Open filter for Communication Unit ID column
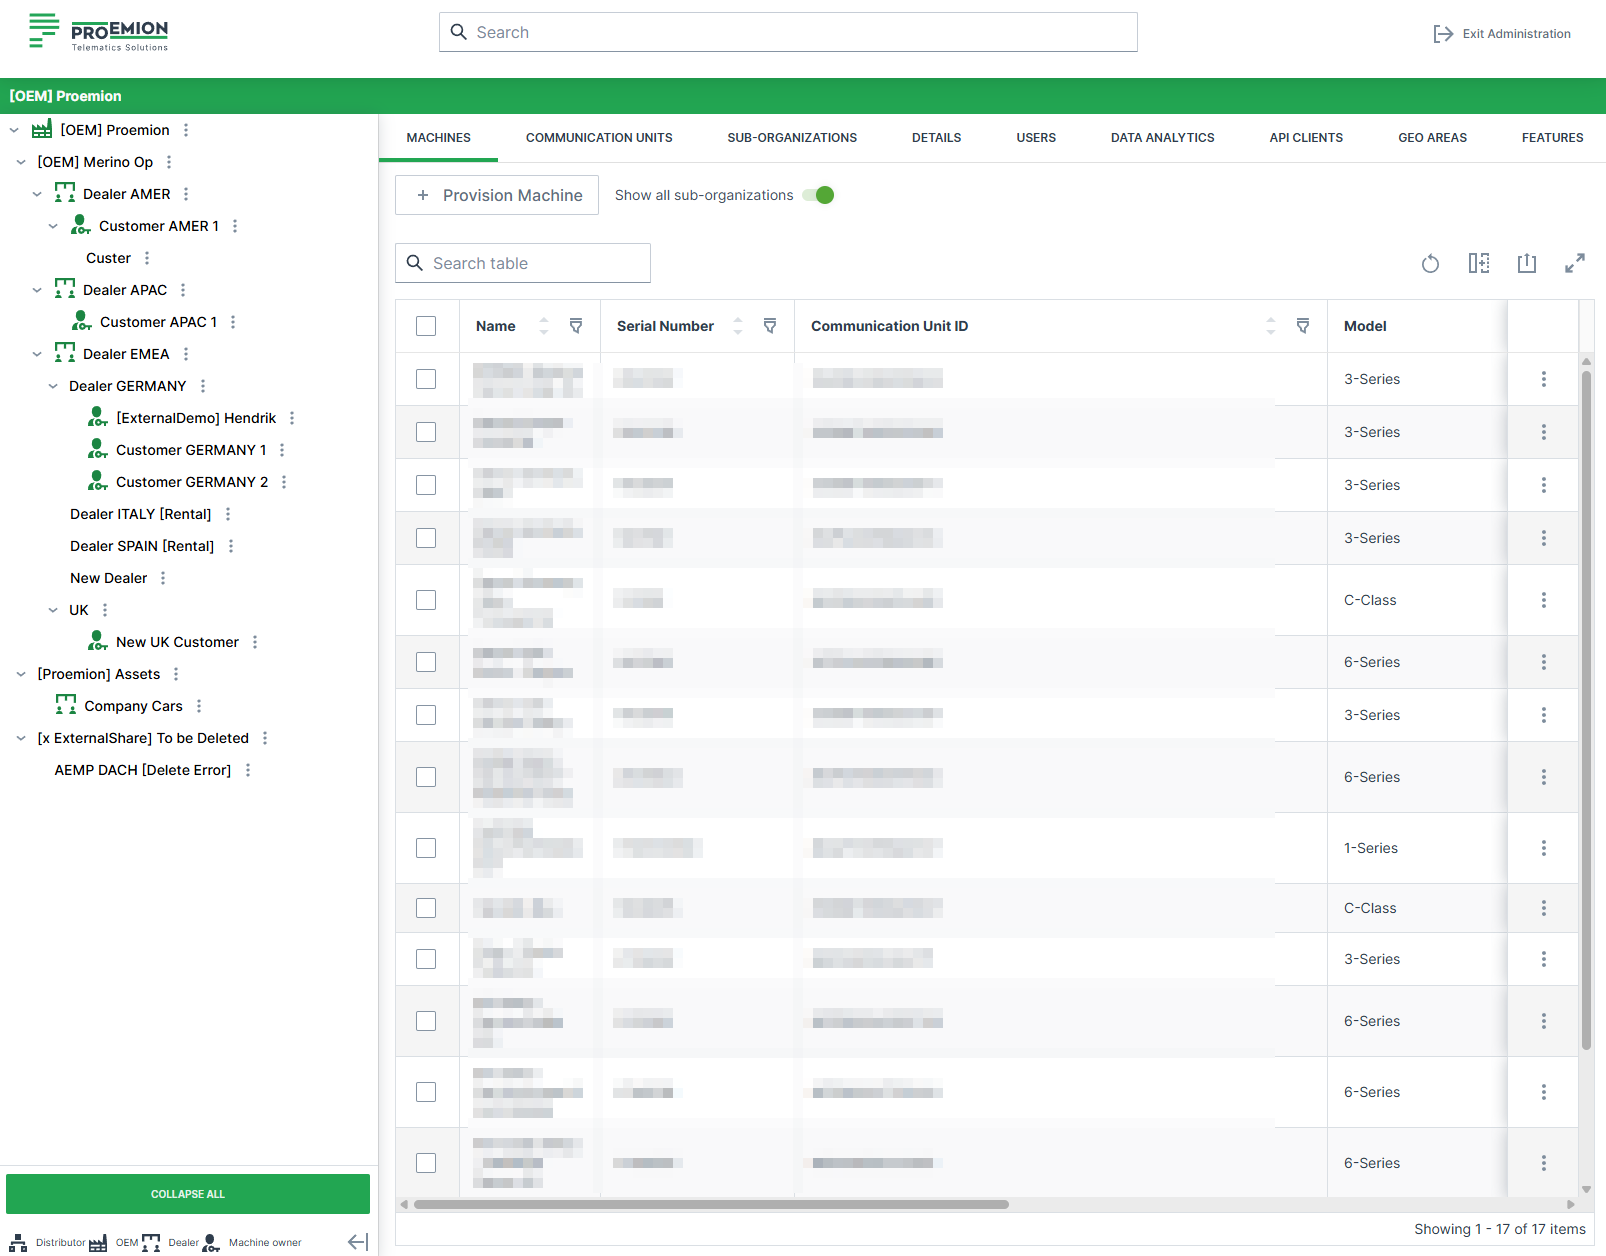The width and height of the screenshot is (1606, 1256). [x=1302, y=326]
